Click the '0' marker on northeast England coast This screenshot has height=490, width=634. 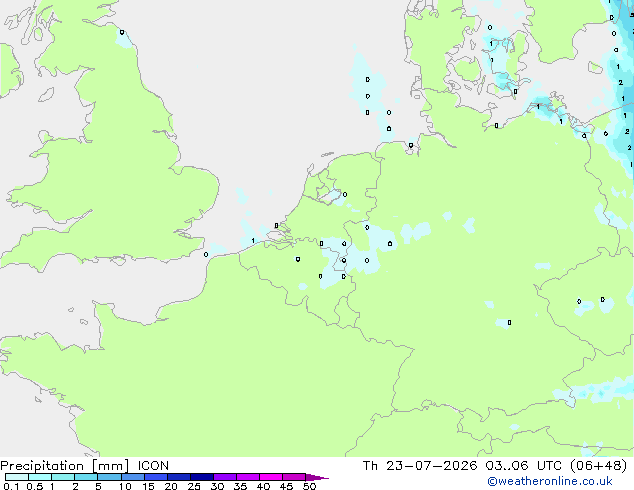pyautogui.click(x=122, y=32)
